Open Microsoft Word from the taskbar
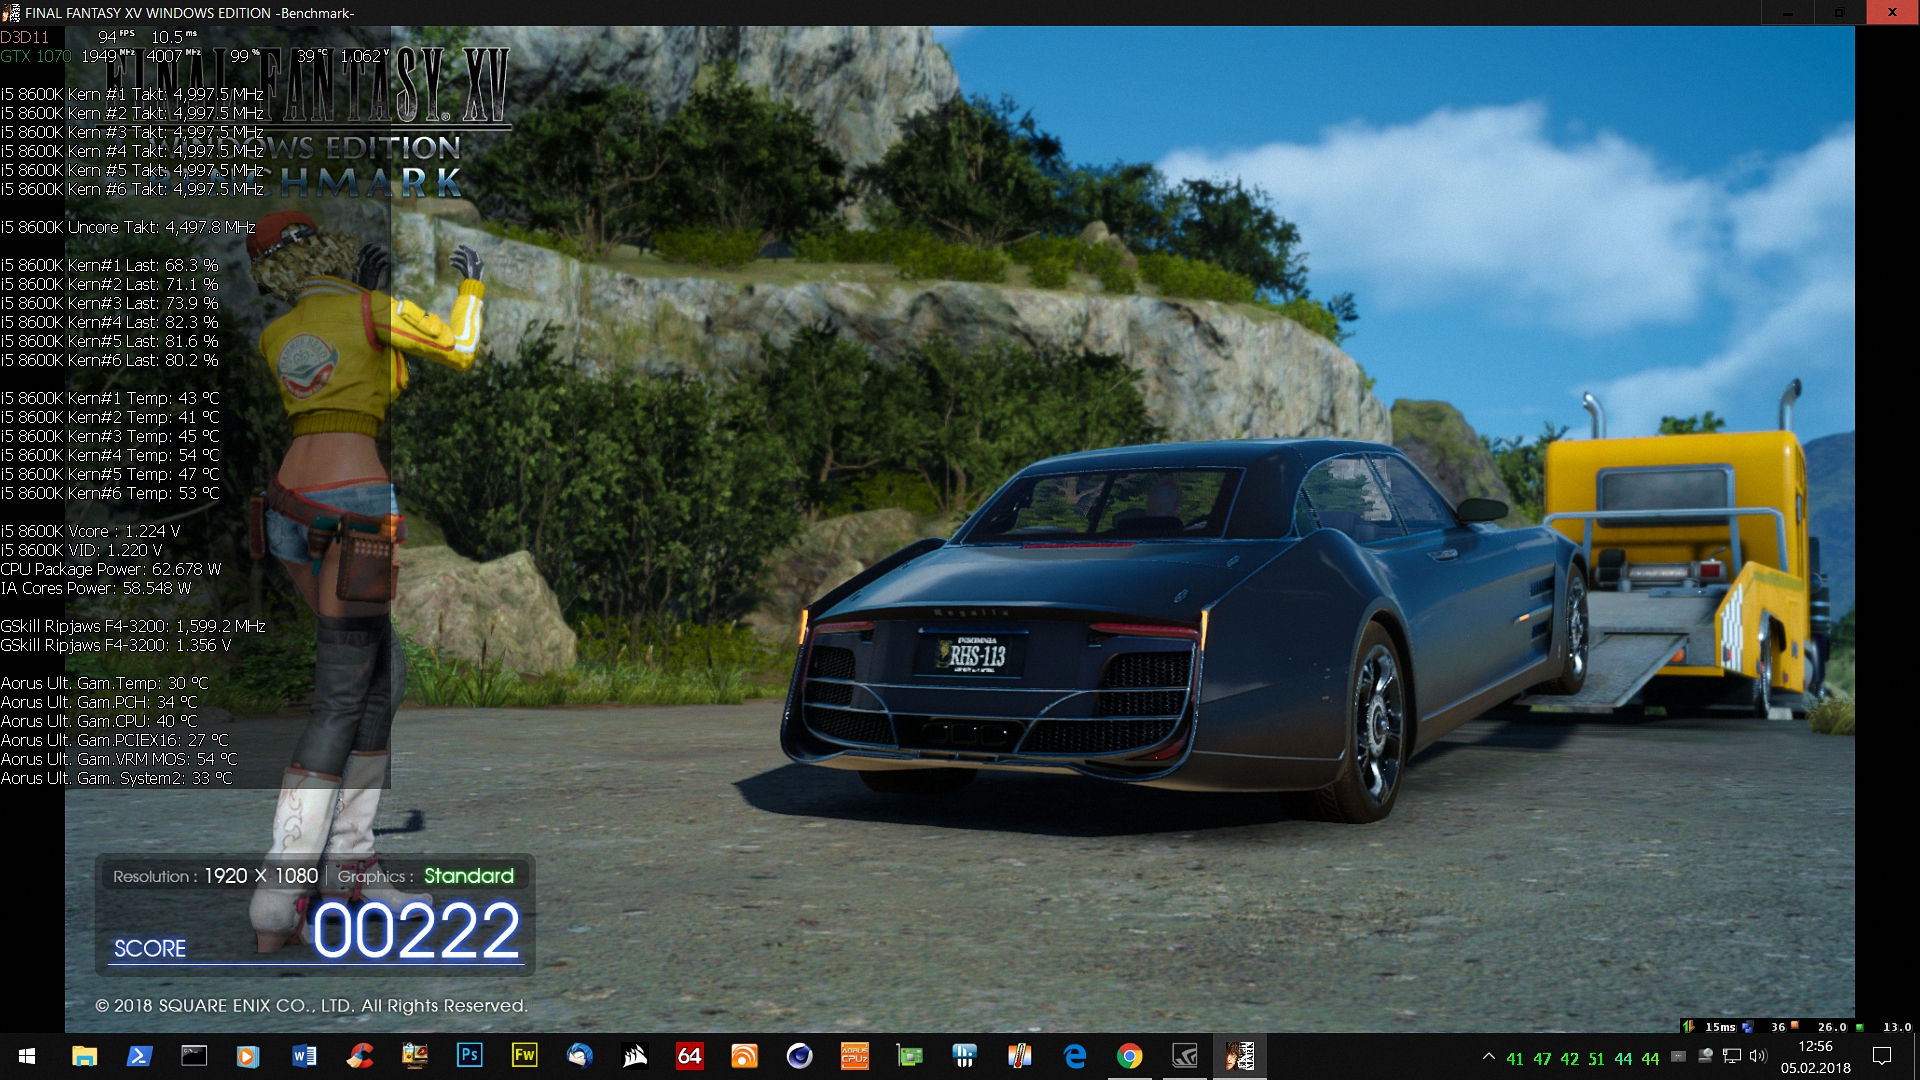1920x1080 pixels. (x=304, y=1056)
